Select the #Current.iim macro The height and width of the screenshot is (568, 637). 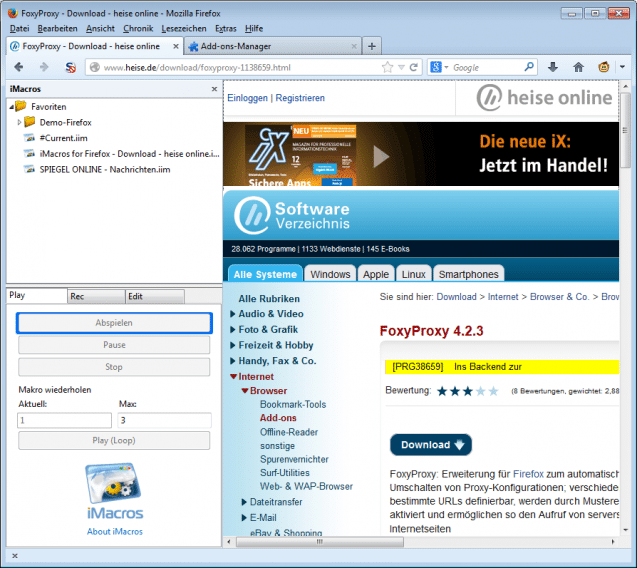63,138
